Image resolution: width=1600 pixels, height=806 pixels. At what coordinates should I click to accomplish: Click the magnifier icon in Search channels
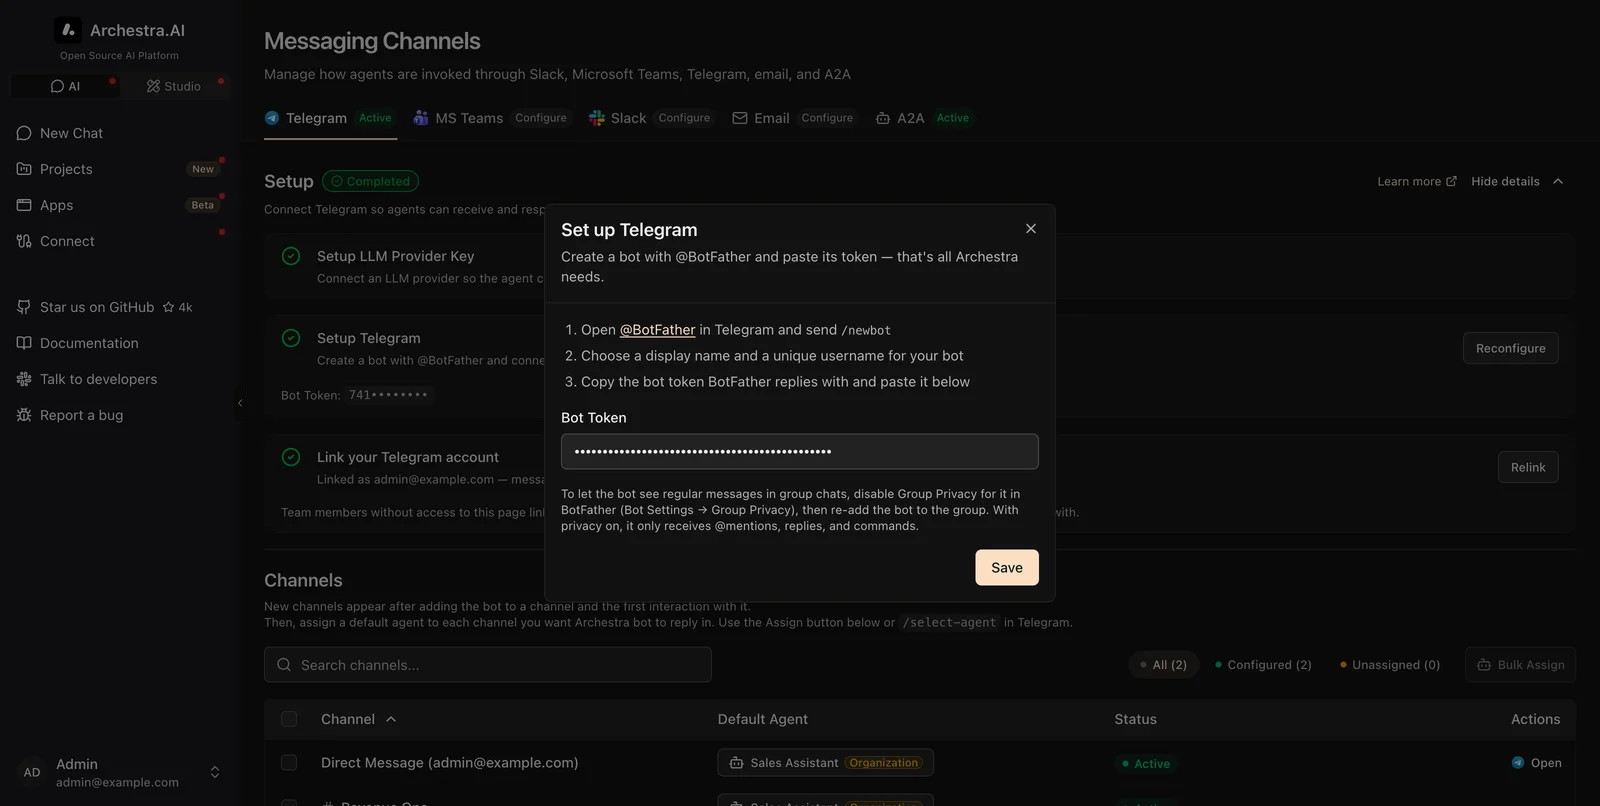coord(284,665)
